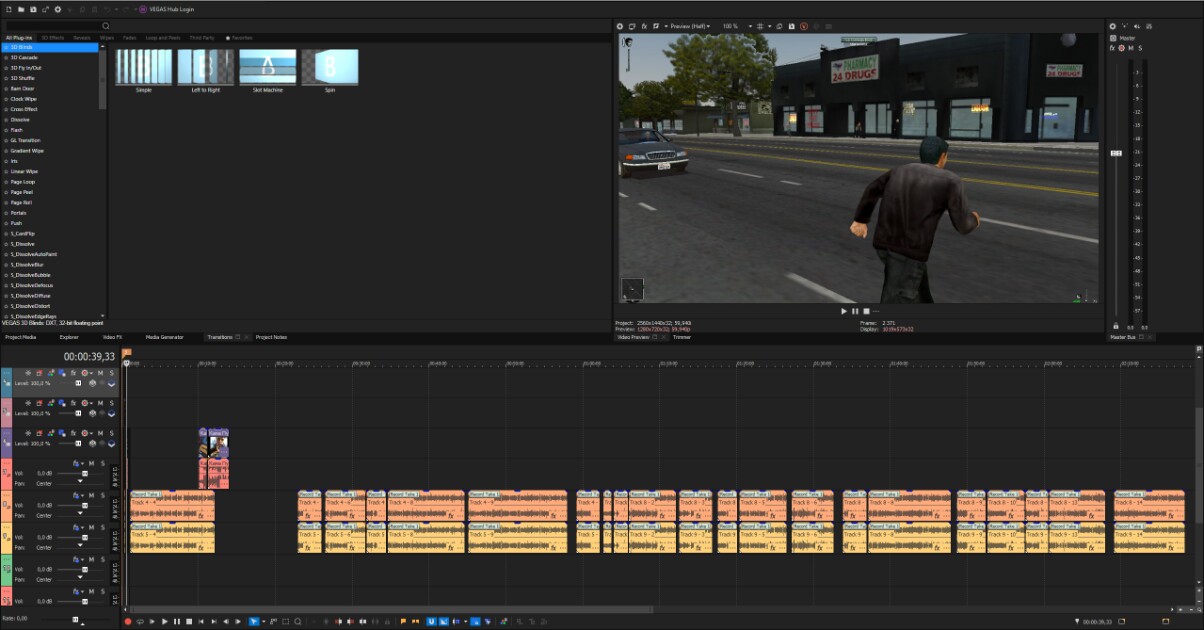Save preview snapshot to file
Image resolution: width=1204 pixels, height=630 pixels.
[792, 26]
